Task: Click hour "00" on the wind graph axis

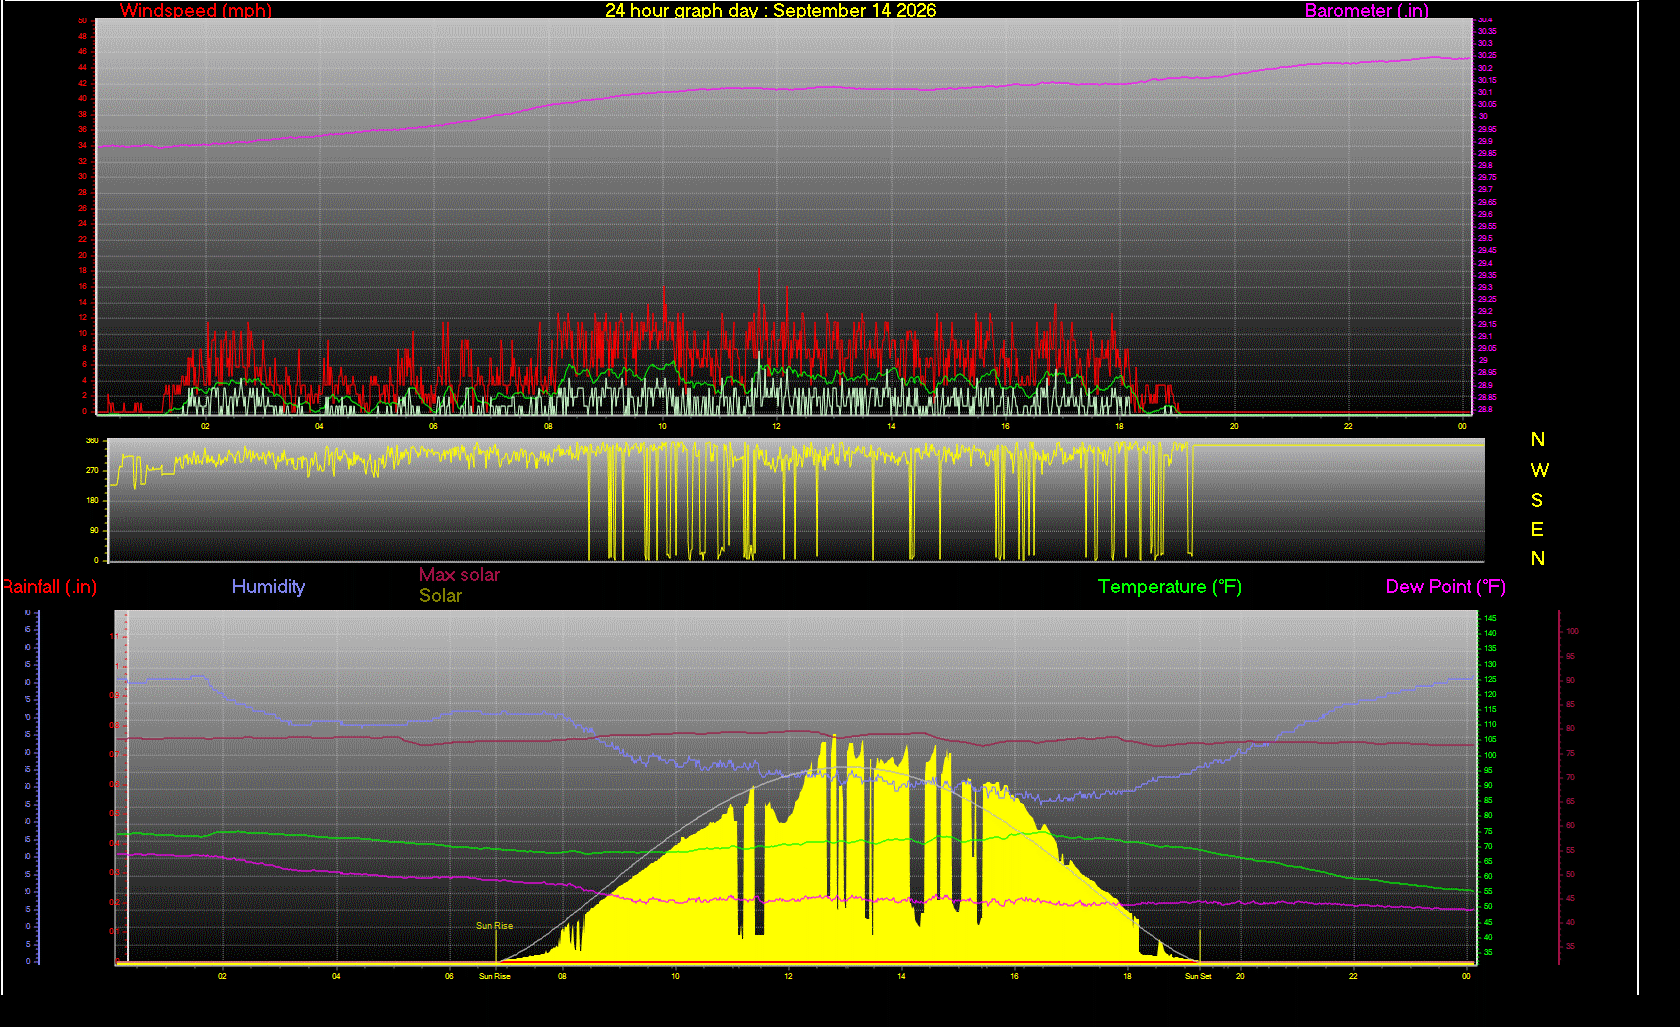Action: tap(1462, 426)
